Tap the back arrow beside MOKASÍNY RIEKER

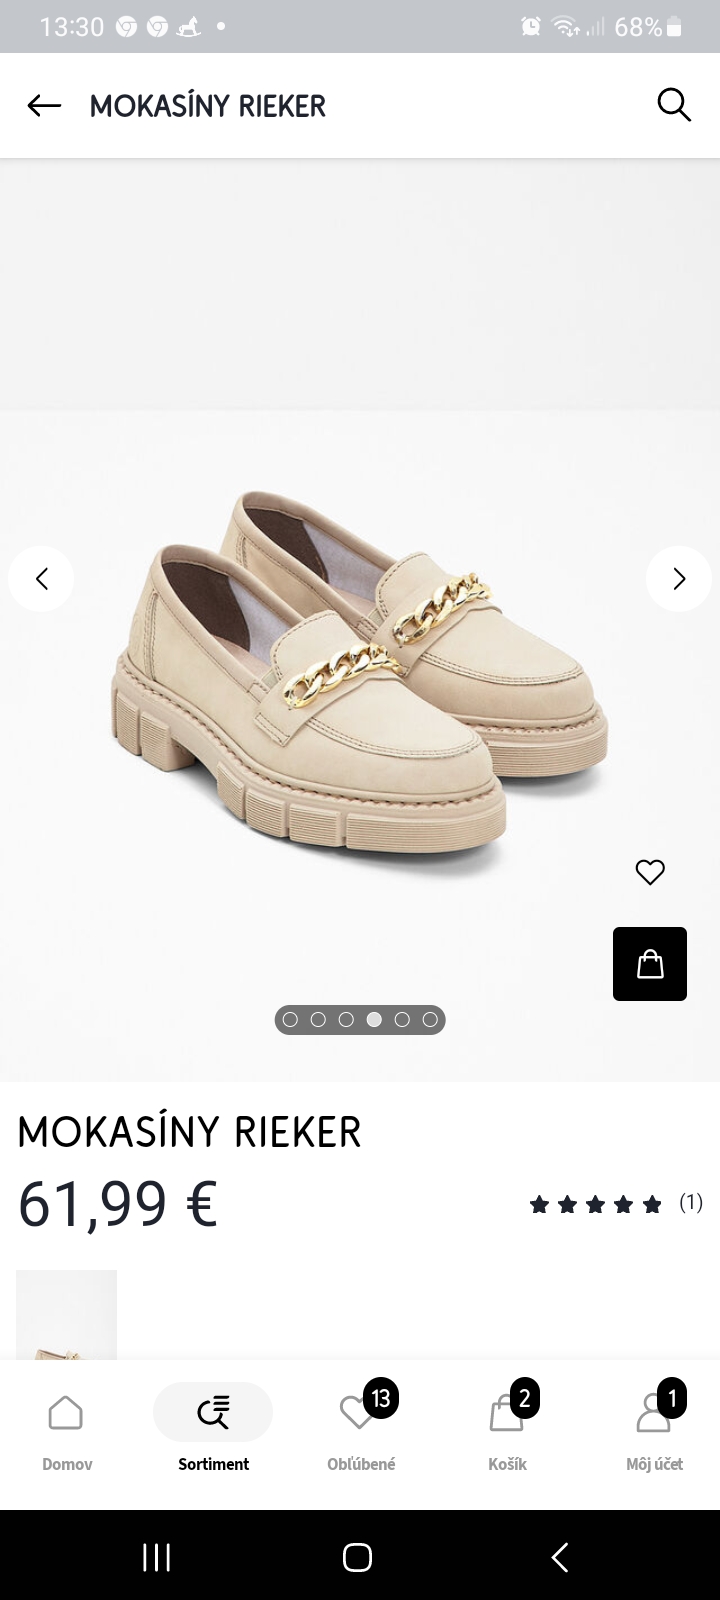tap(44, 105)
